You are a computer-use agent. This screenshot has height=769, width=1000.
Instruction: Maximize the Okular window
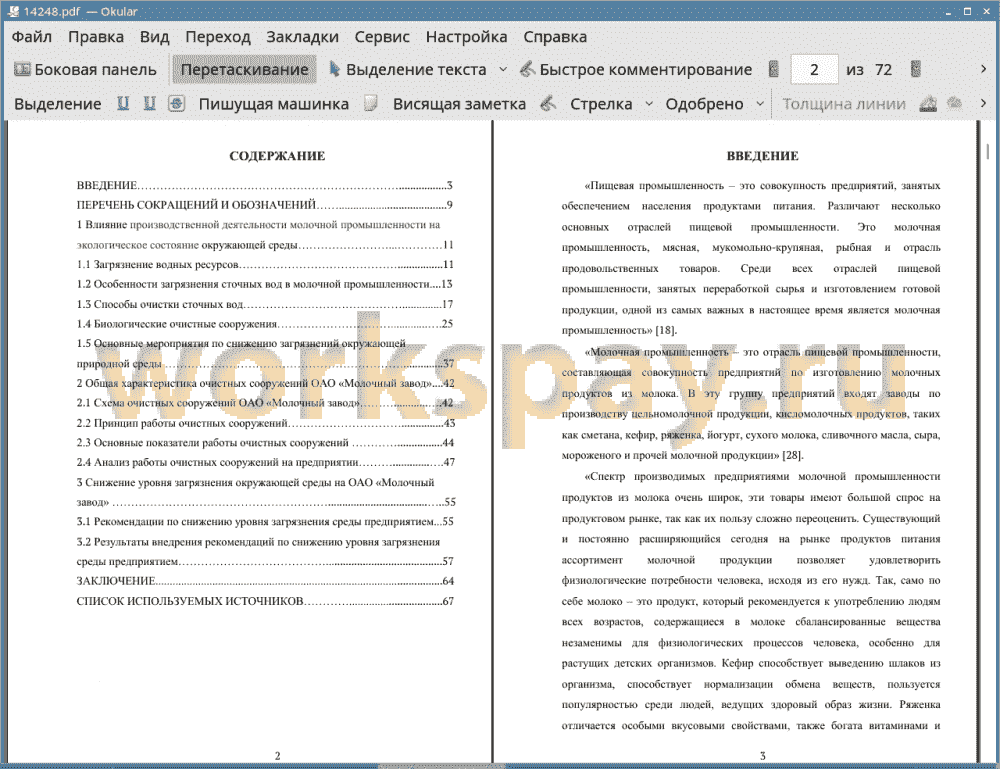[967, 11]
